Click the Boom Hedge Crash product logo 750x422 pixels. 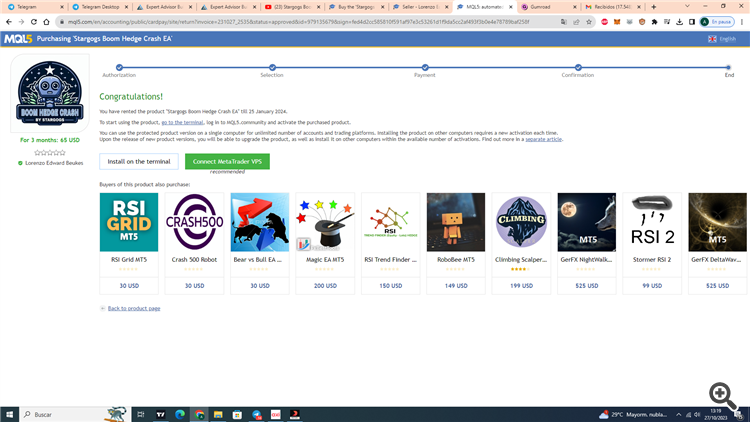tap(50, 93)
